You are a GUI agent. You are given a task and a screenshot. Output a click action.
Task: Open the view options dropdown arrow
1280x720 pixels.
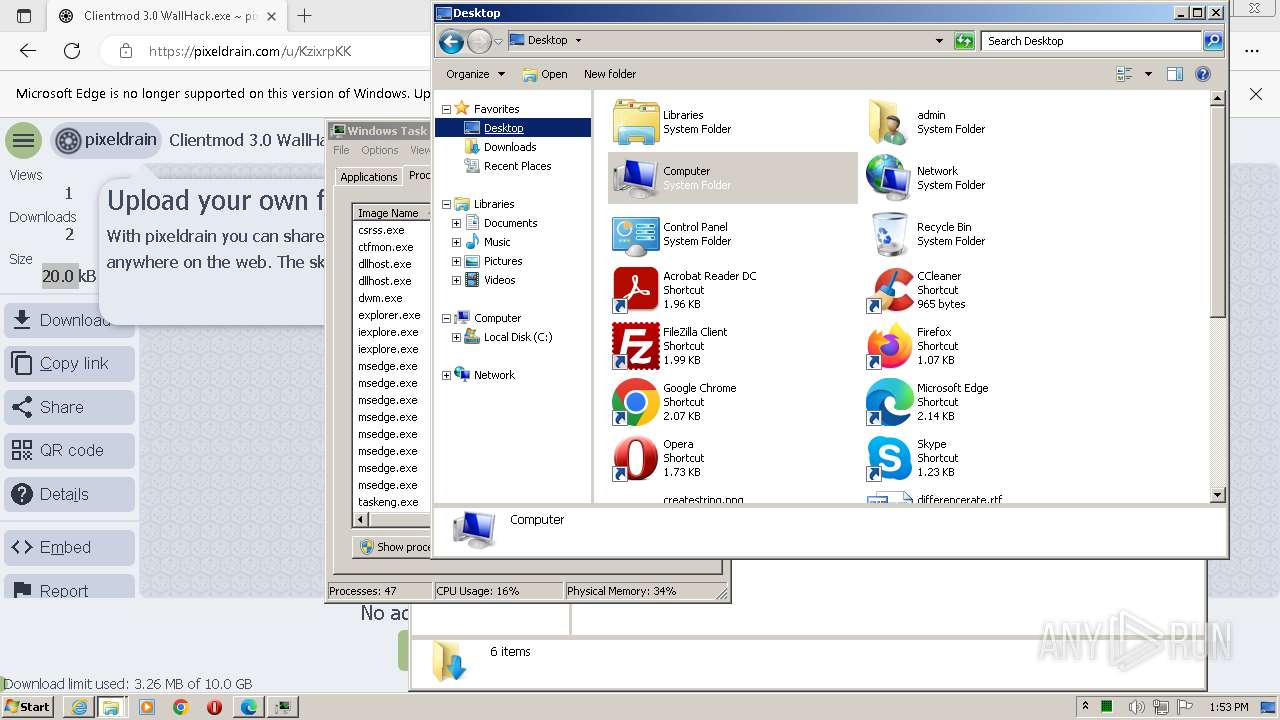1148,74
